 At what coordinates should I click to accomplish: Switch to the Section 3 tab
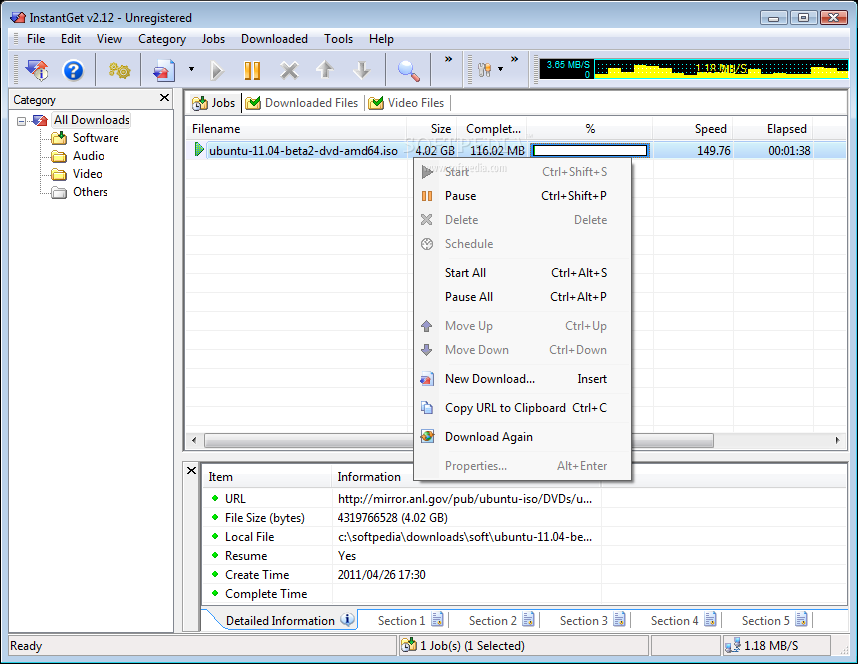(x=592, y=621)
